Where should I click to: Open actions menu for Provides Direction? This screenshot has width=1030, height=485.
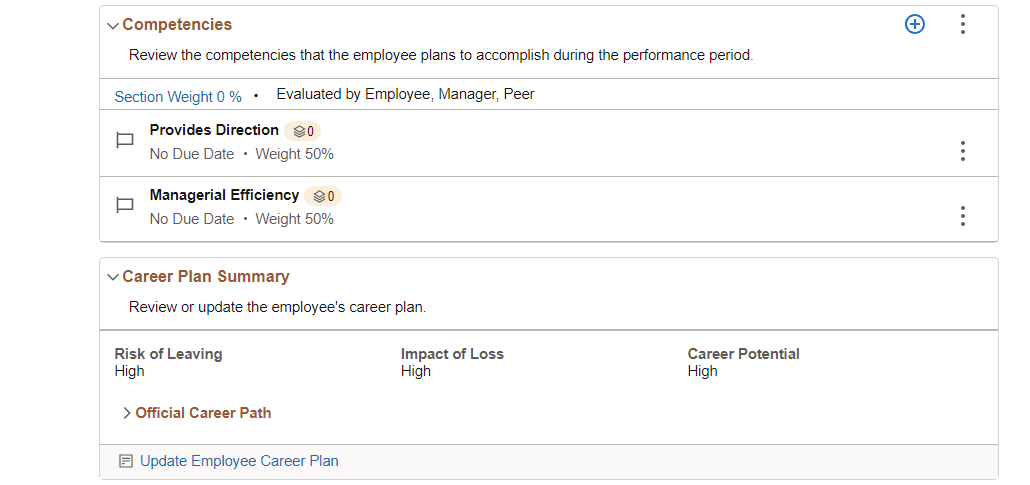coord(962,151)
